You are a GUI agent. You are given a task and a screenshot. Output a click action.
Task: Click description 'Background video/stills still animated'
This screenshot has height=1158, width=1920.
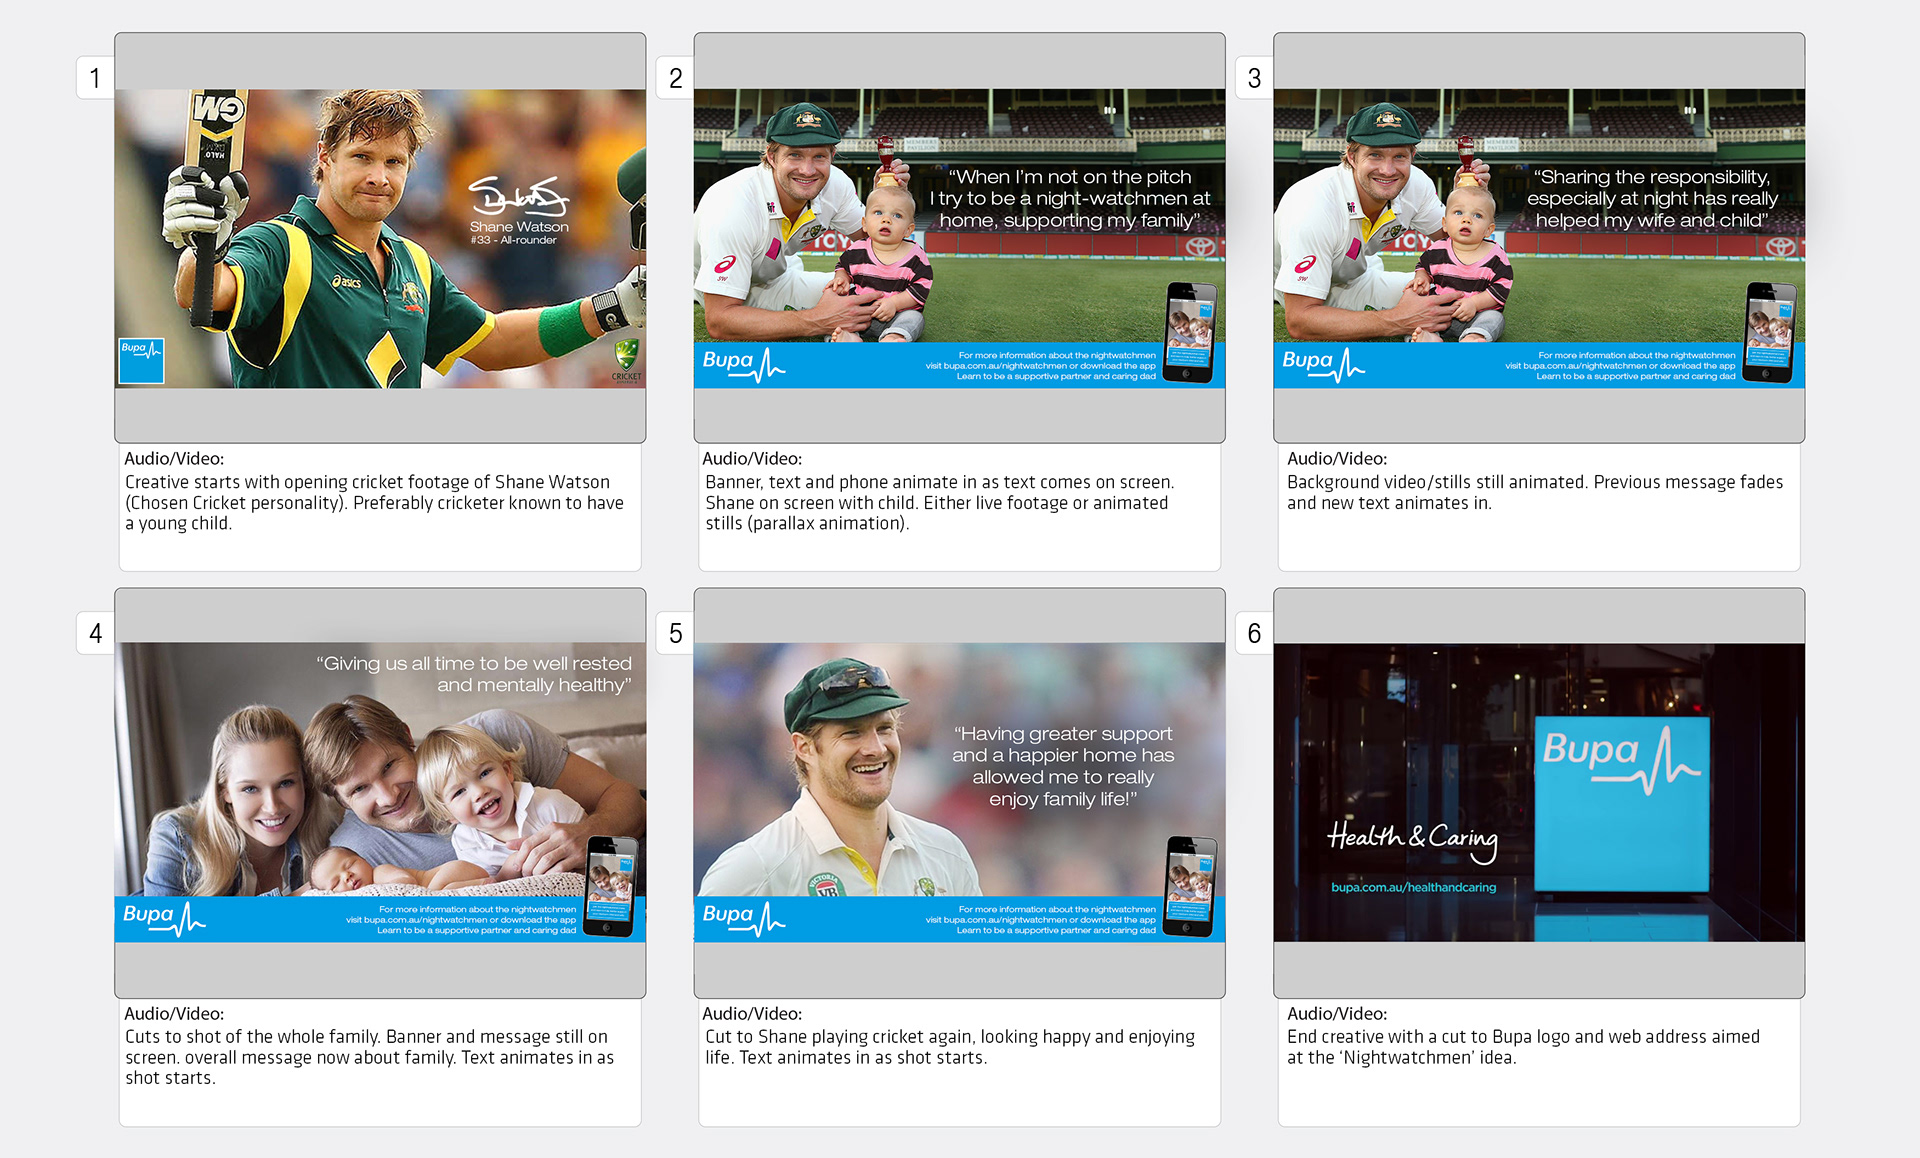coord(1535,492)
